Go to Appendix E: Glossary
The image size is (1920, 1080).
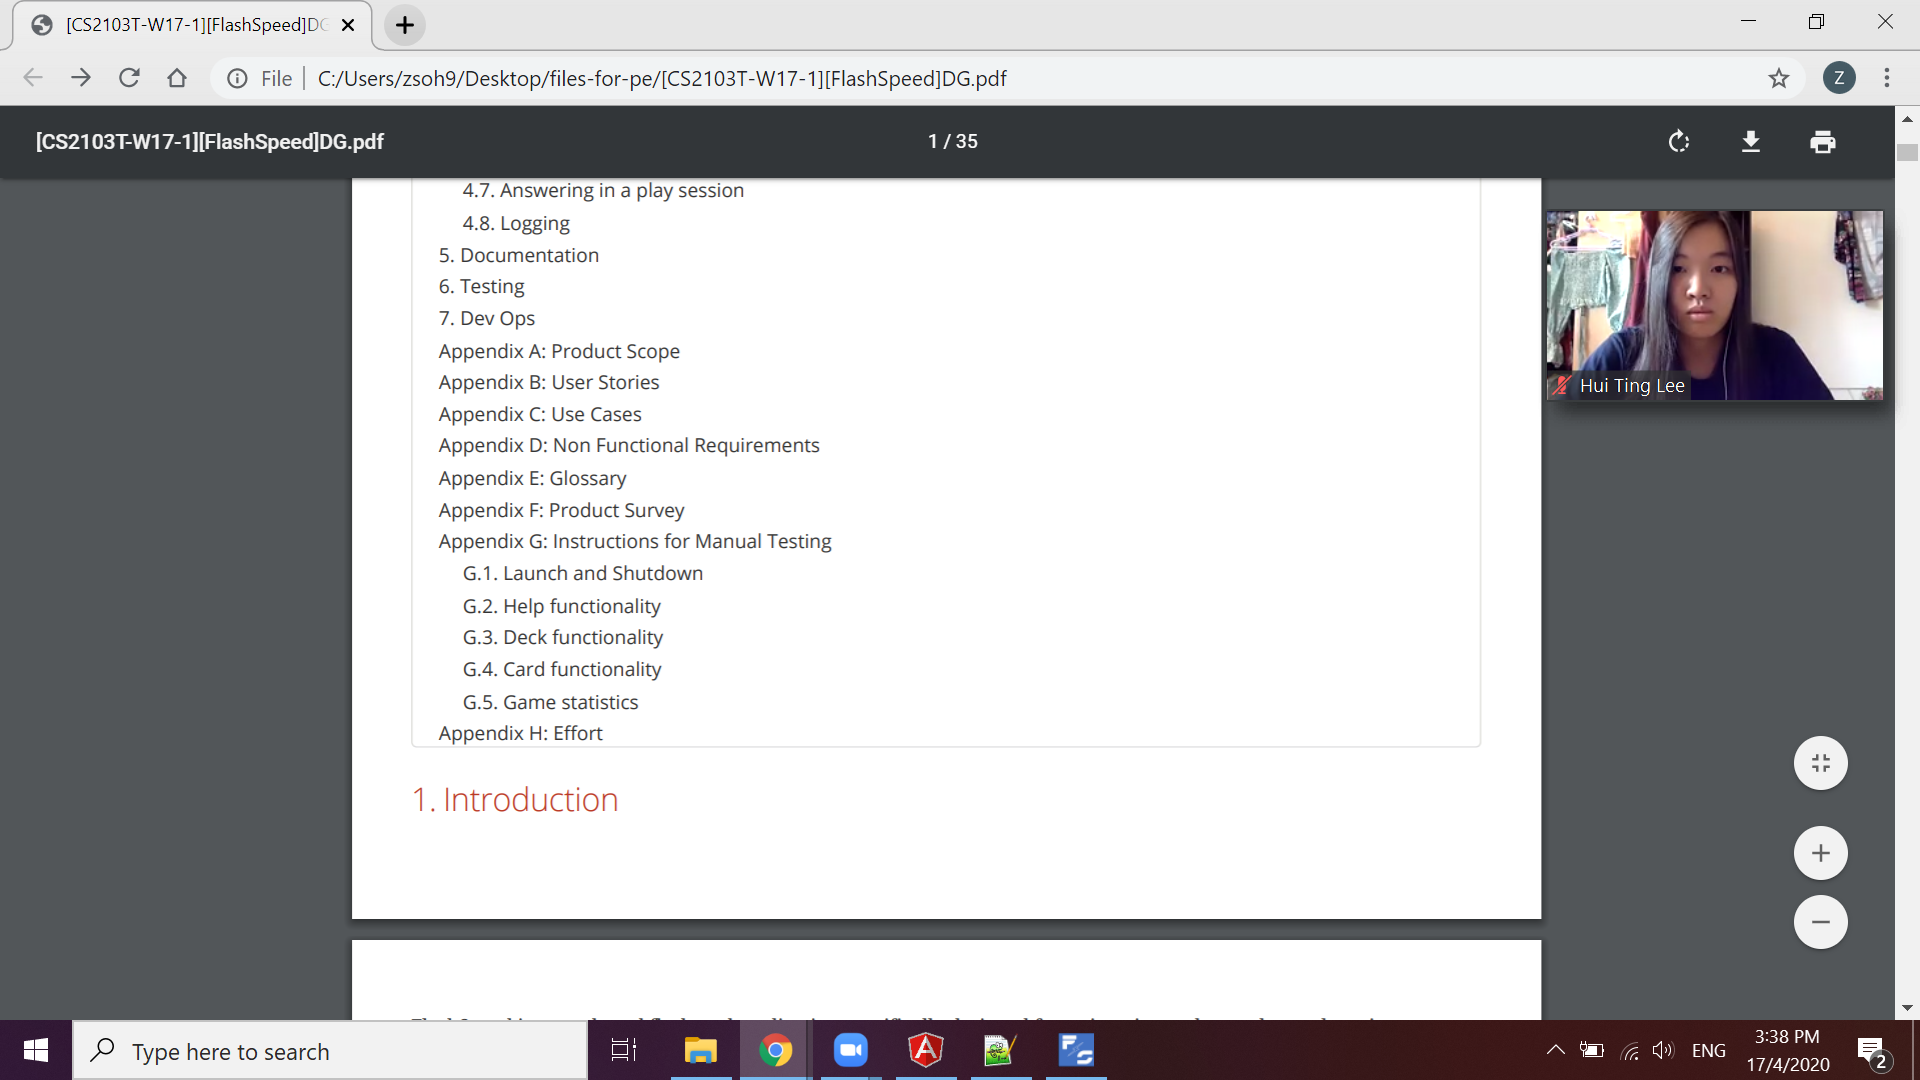(x=532, y=478)
